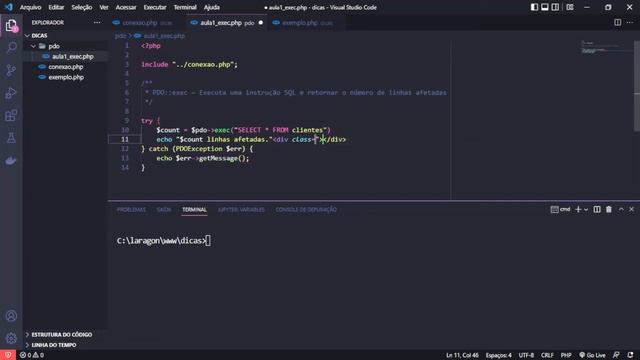Toggle secondary side bar layout icon
This screenshot has width=640, height=360.
tap(556, 7)
